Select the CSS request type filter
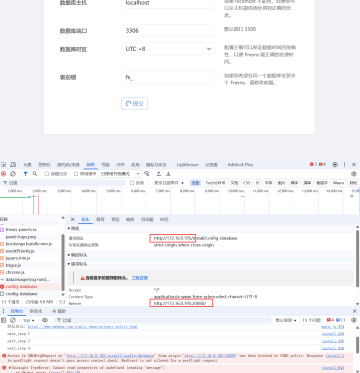Image resolution: width=360 pixels, height=373 pixels. tap(246, 183)
